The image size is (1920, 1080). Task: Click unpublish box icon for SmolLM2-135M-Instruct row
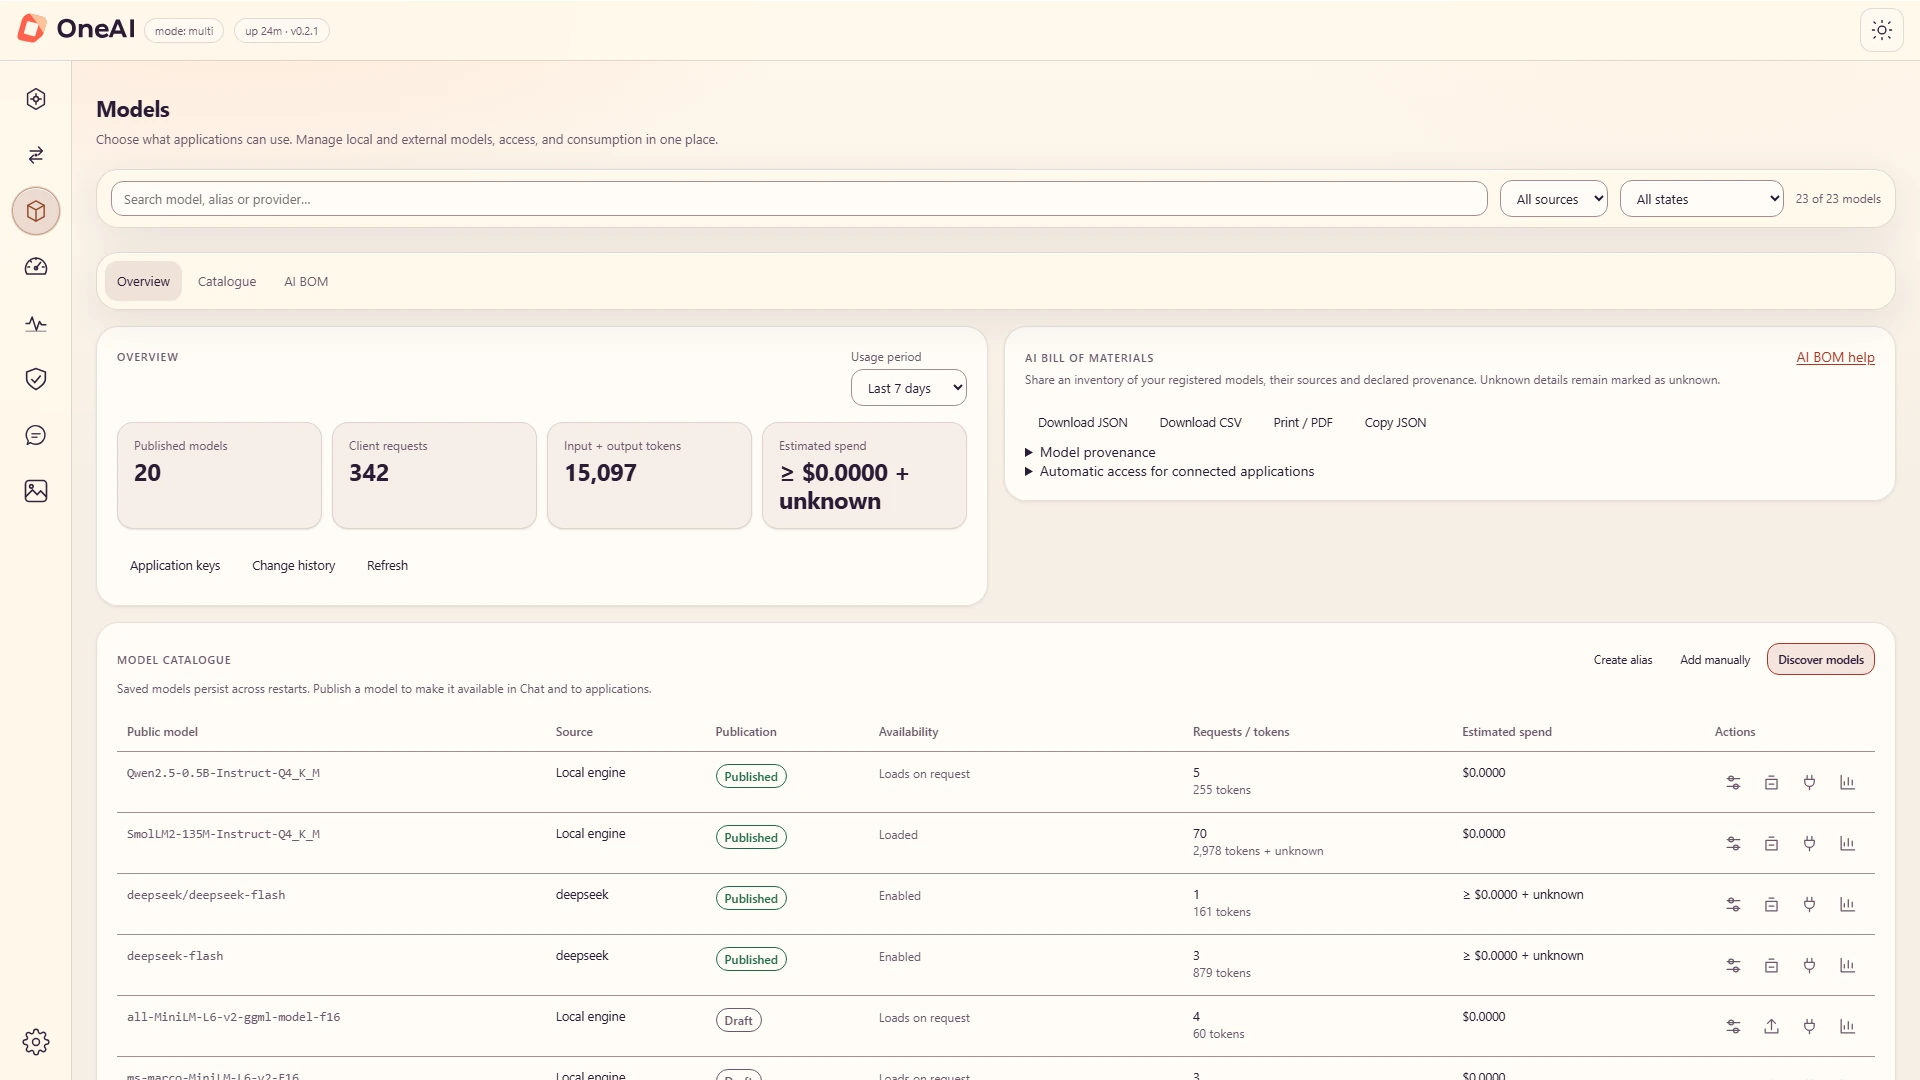pos(1771,844)
